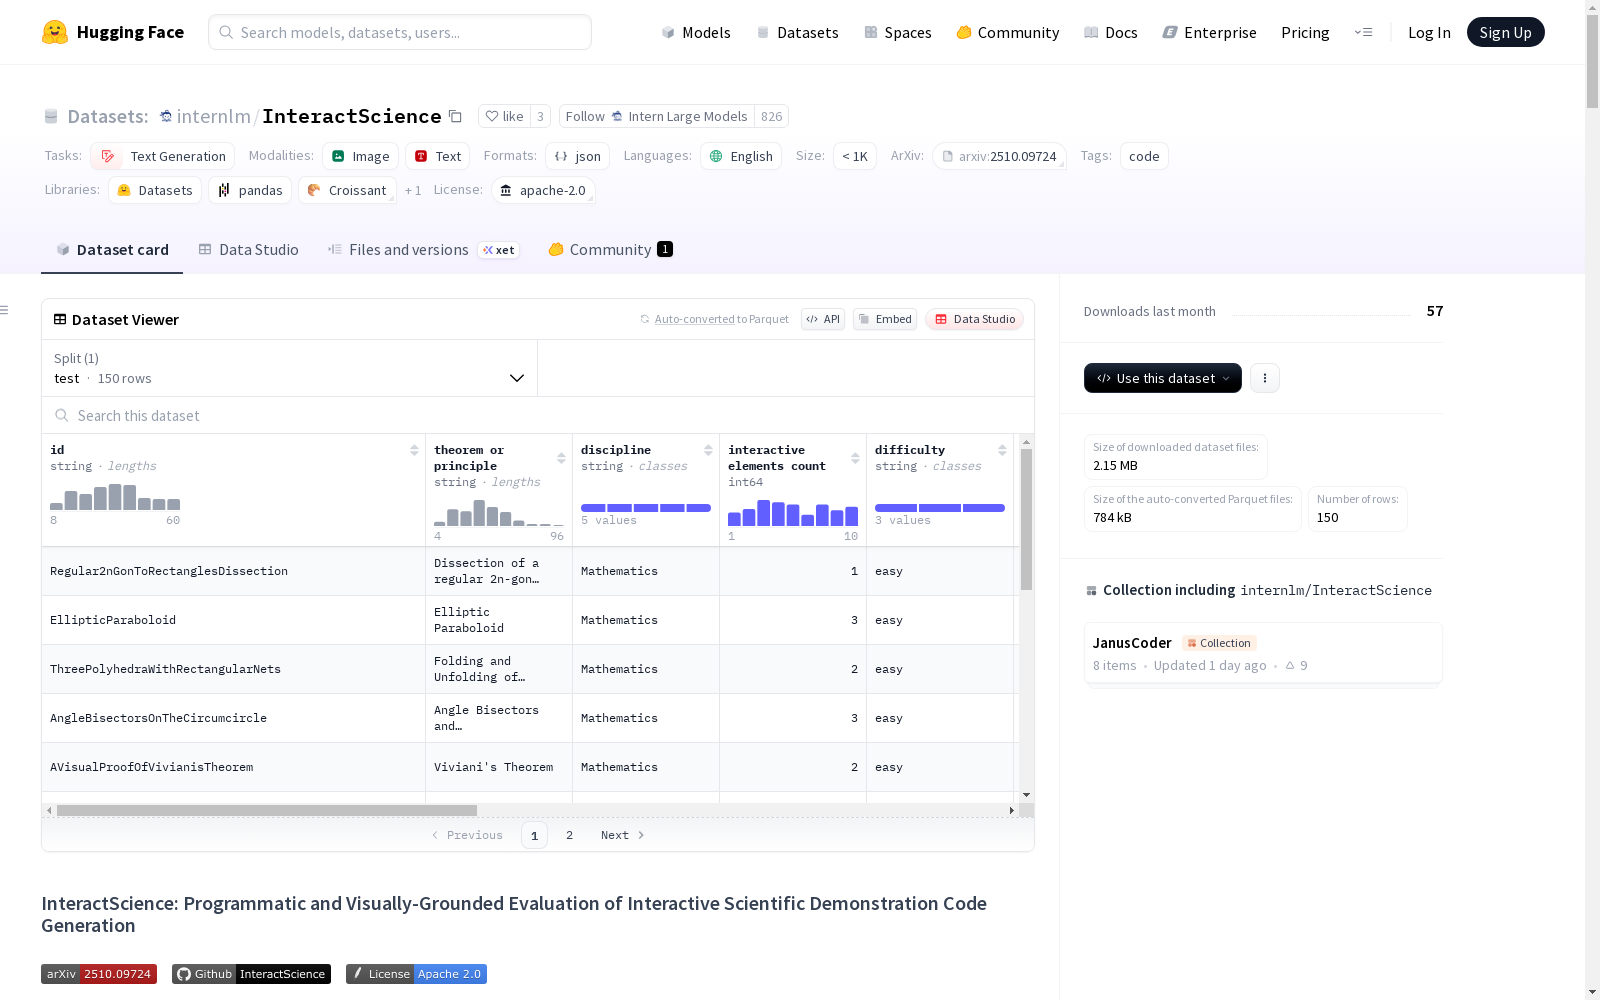The width and height of the screenshot is (1600, 1000).
Task: Click the Text modality tag
Action: [437, 156]
